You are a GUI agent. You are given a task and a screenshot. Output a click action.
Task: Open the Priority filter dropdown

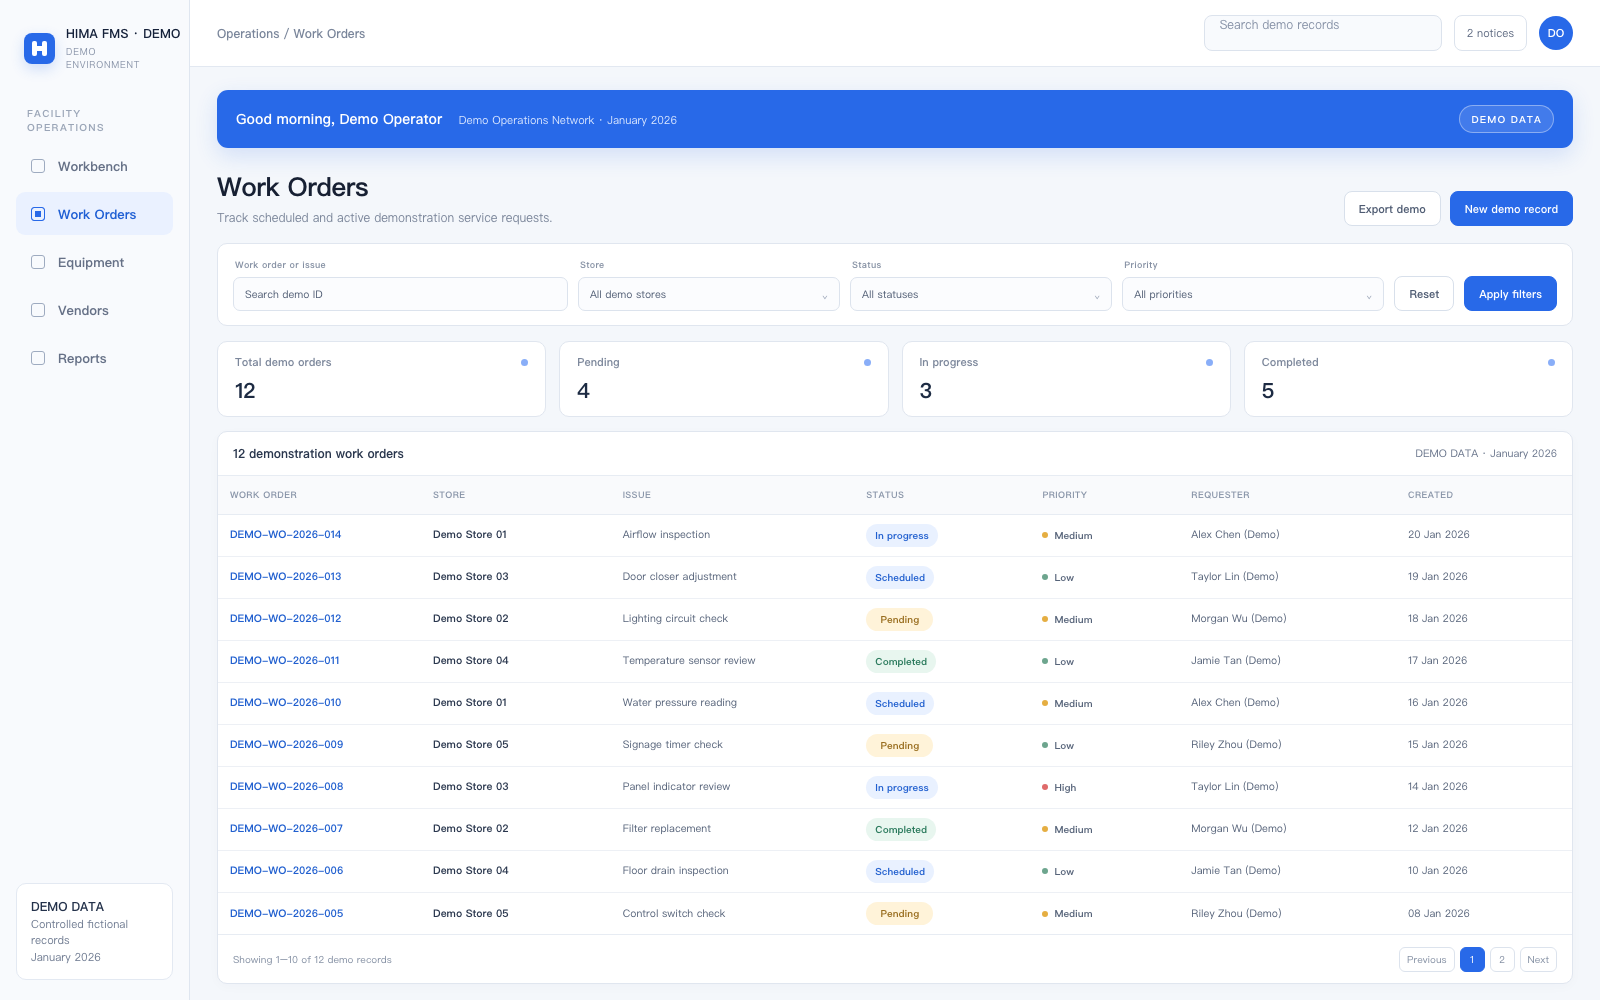pos(1253,294)
